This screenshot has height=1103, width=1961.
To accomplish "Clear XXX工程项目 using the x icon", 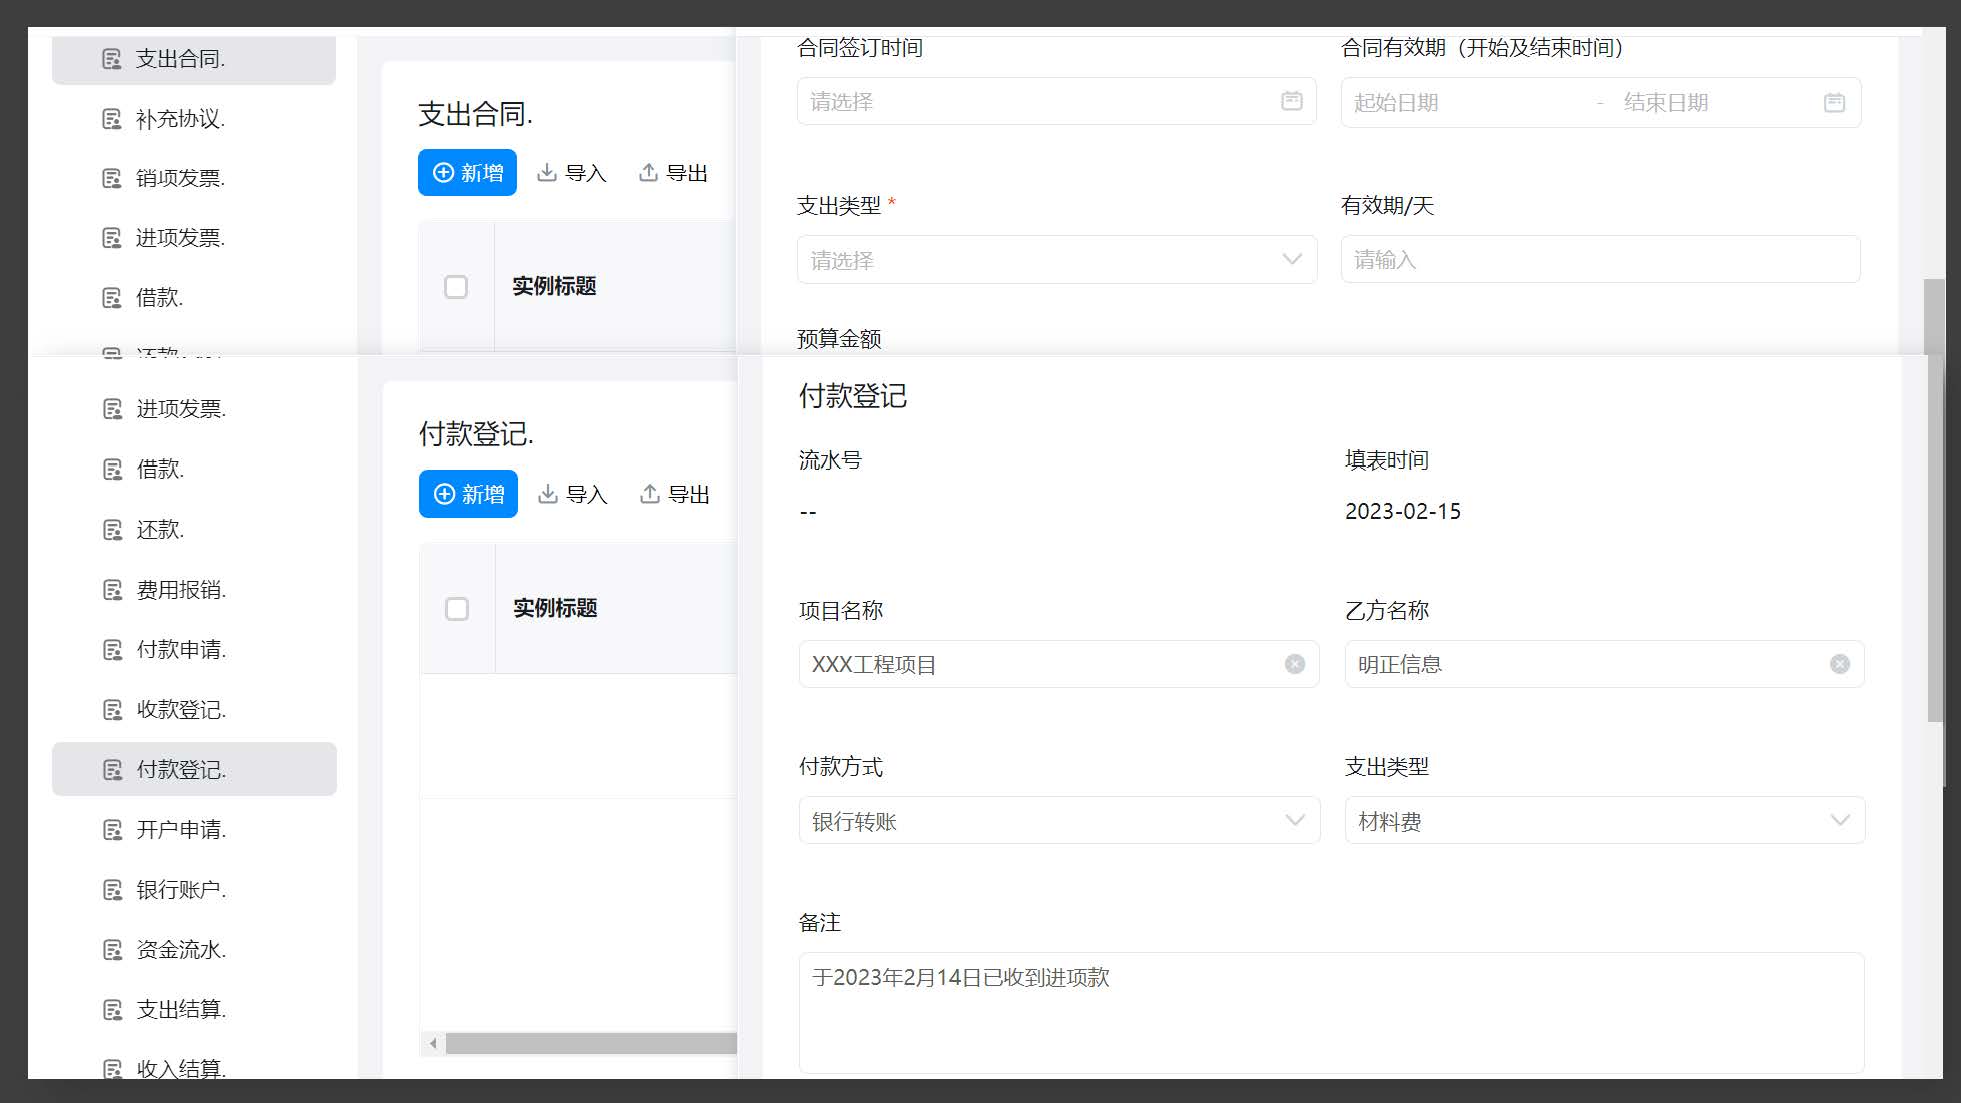I will click(1296, 664).
